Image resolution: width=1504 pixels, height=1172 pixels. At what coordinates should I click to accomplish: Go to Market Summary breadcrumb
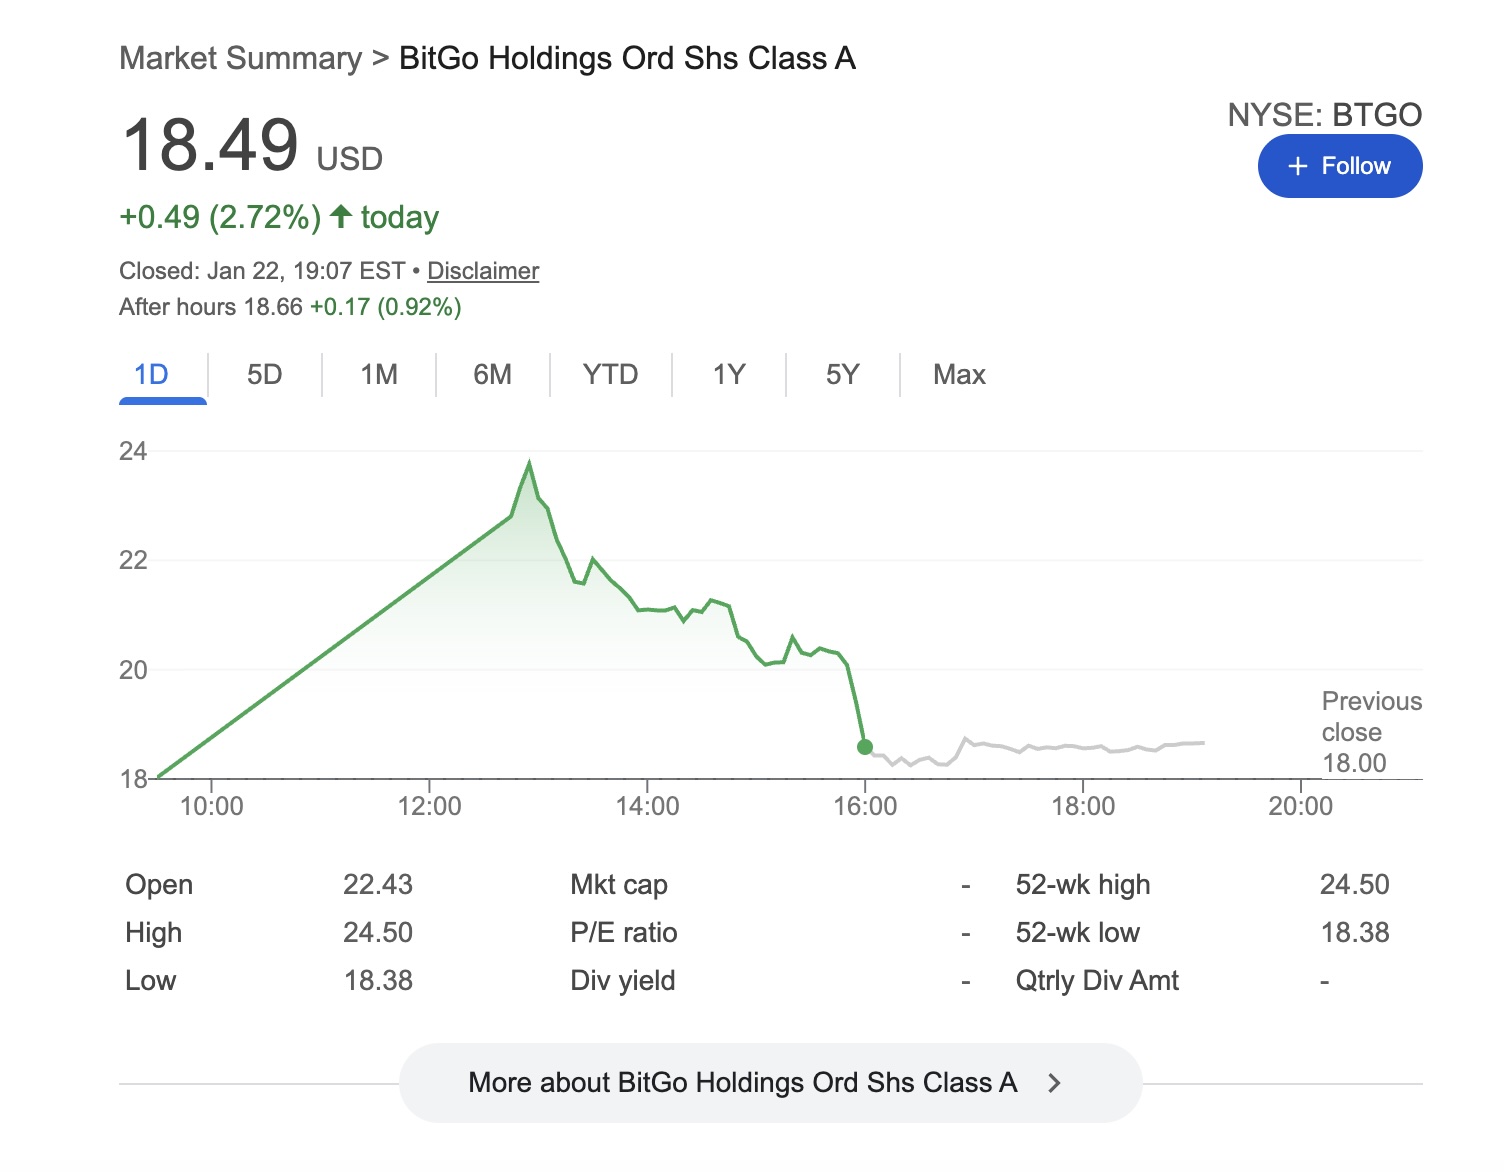(240, 58)
